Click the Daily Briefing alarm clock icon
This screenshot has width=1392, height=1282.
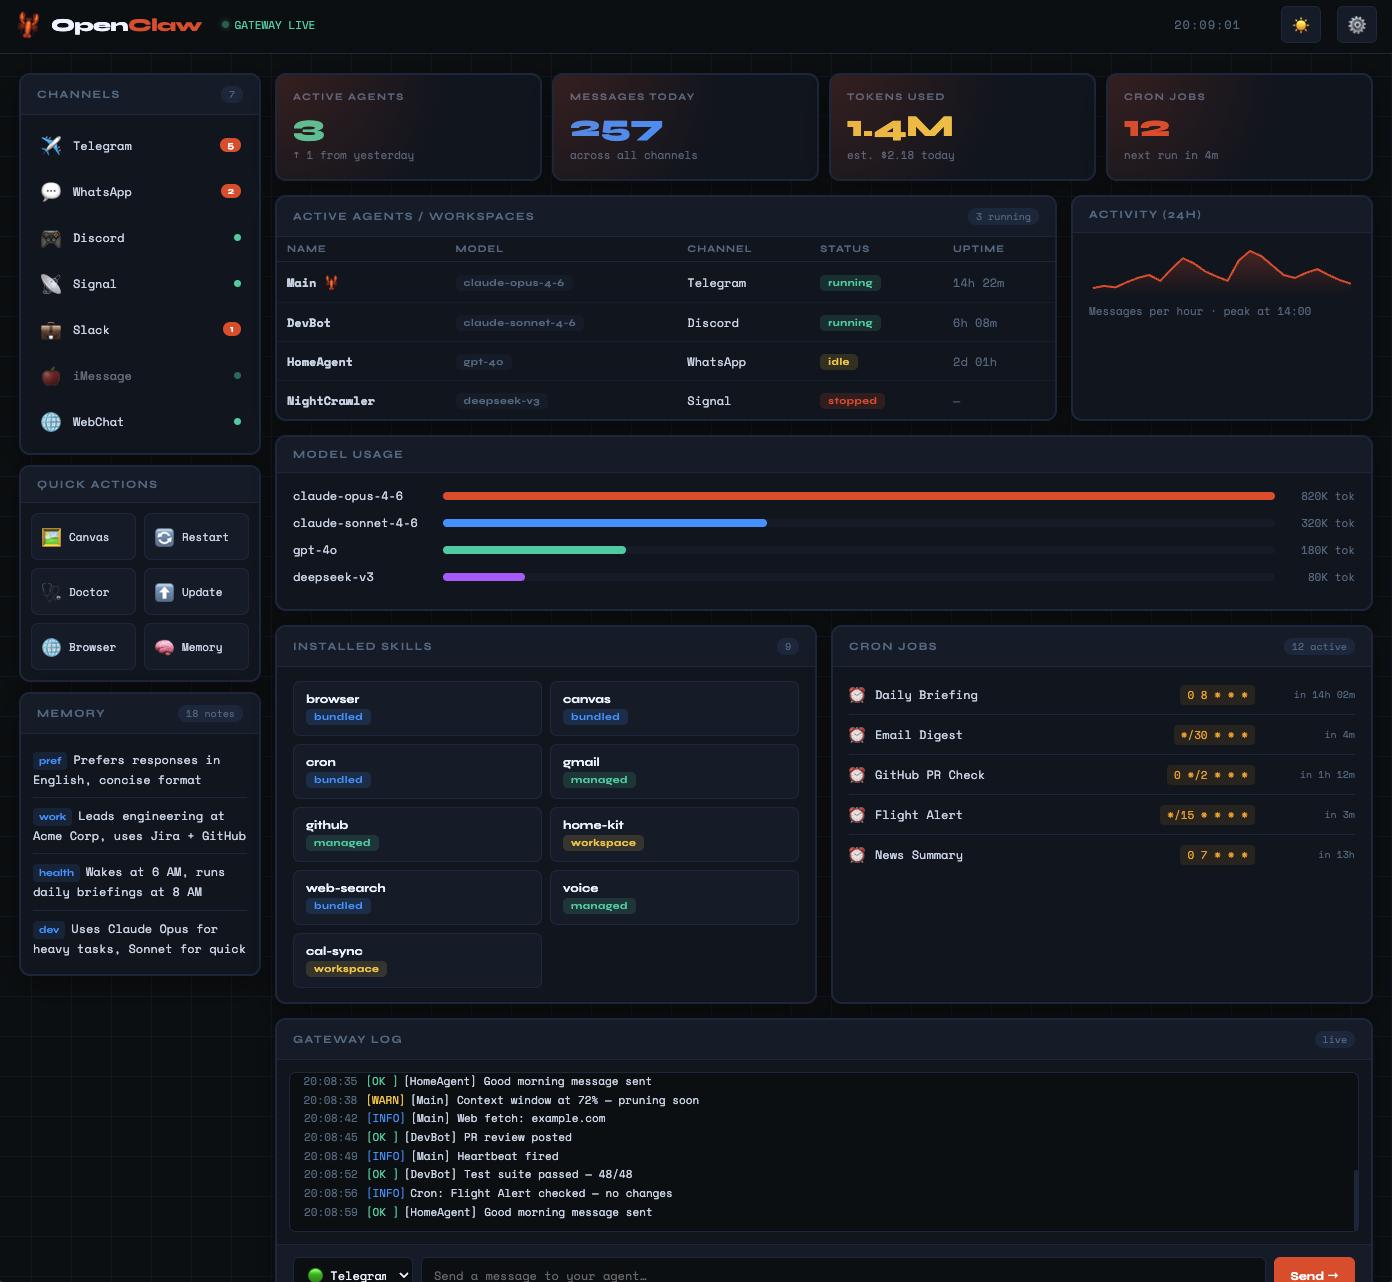(x=857, y=695)
